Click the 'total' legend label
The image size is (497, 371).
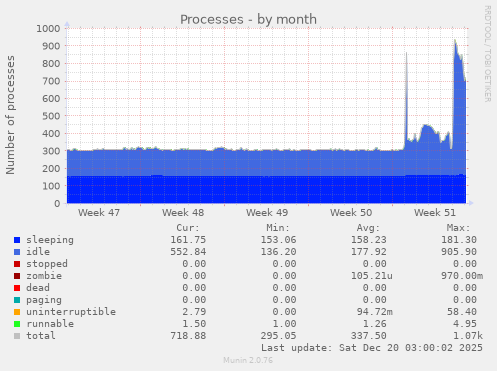click(x=41, y=336)
